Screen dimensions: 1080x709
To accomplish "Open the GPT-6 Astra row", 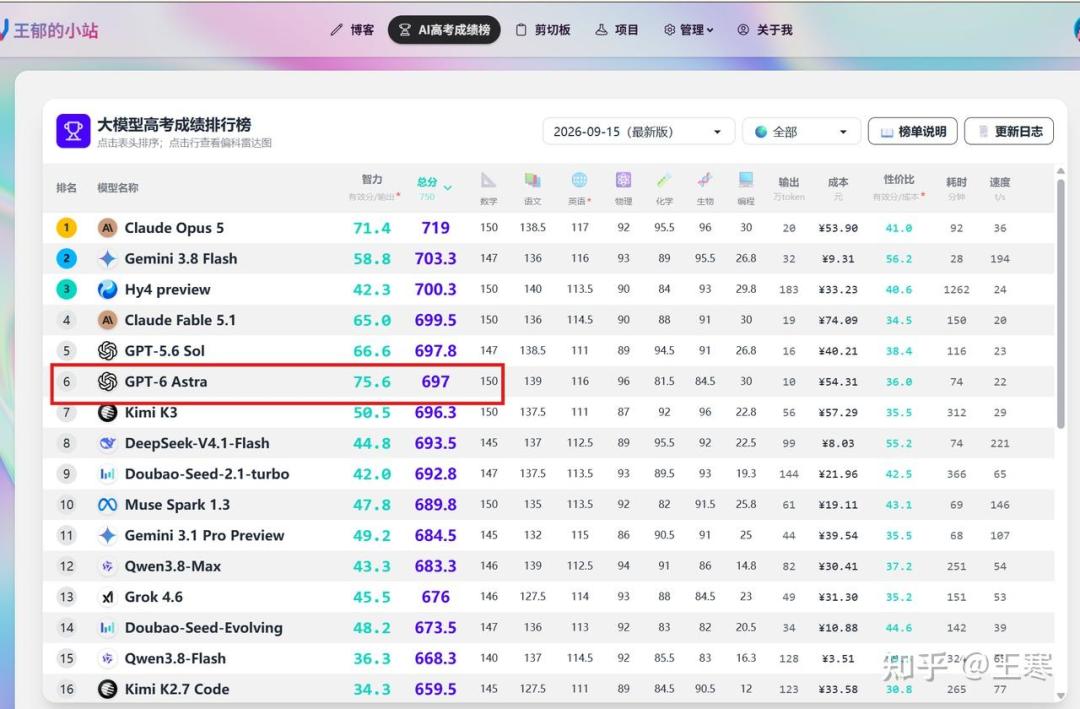I will [548, 382].
